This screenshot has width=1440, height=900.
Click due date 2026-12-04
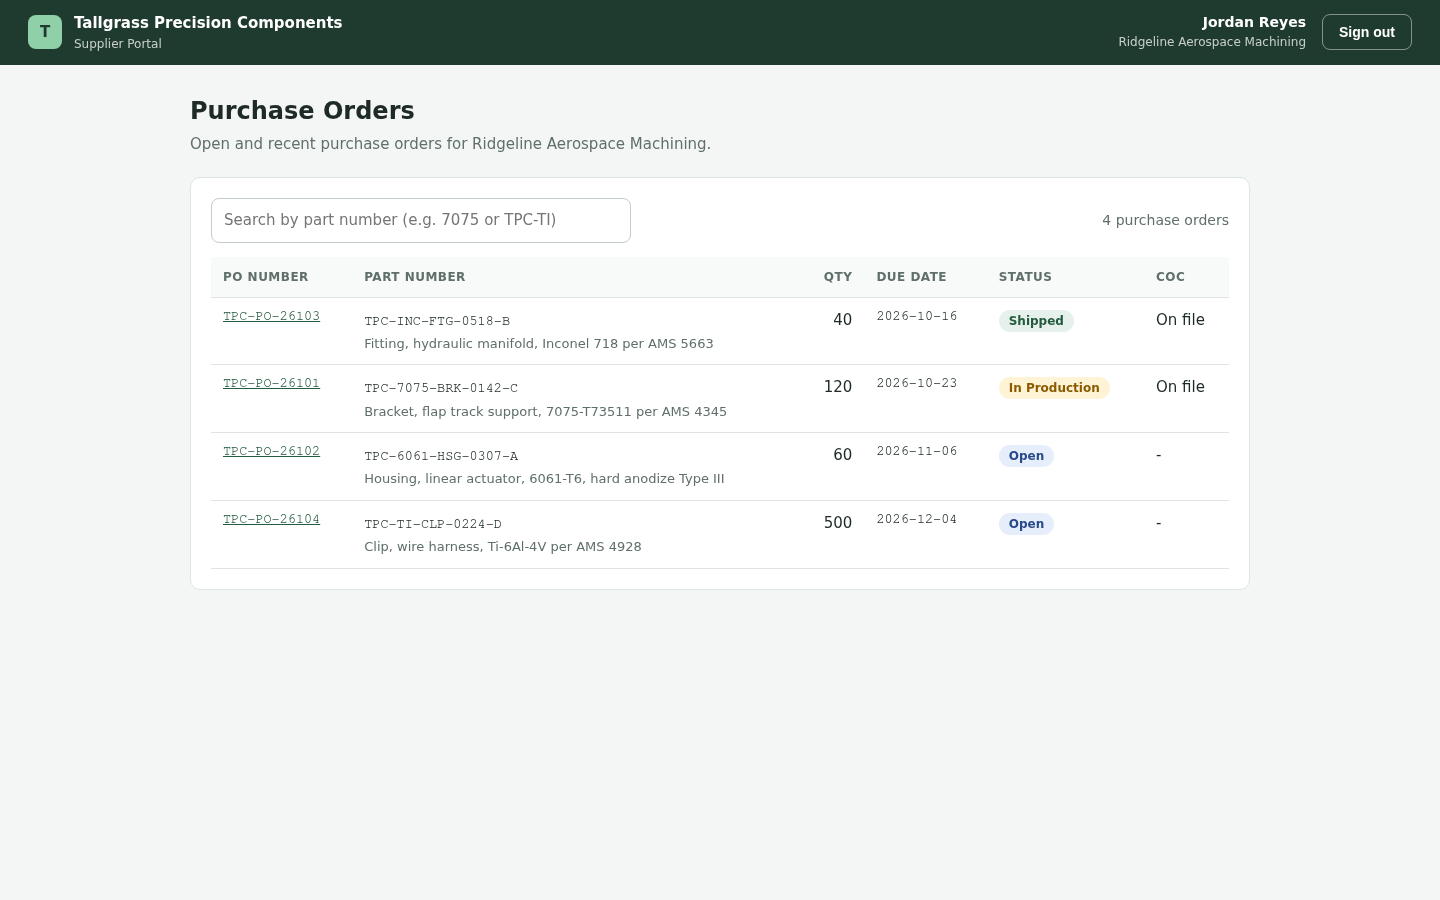tap(917, 519)
